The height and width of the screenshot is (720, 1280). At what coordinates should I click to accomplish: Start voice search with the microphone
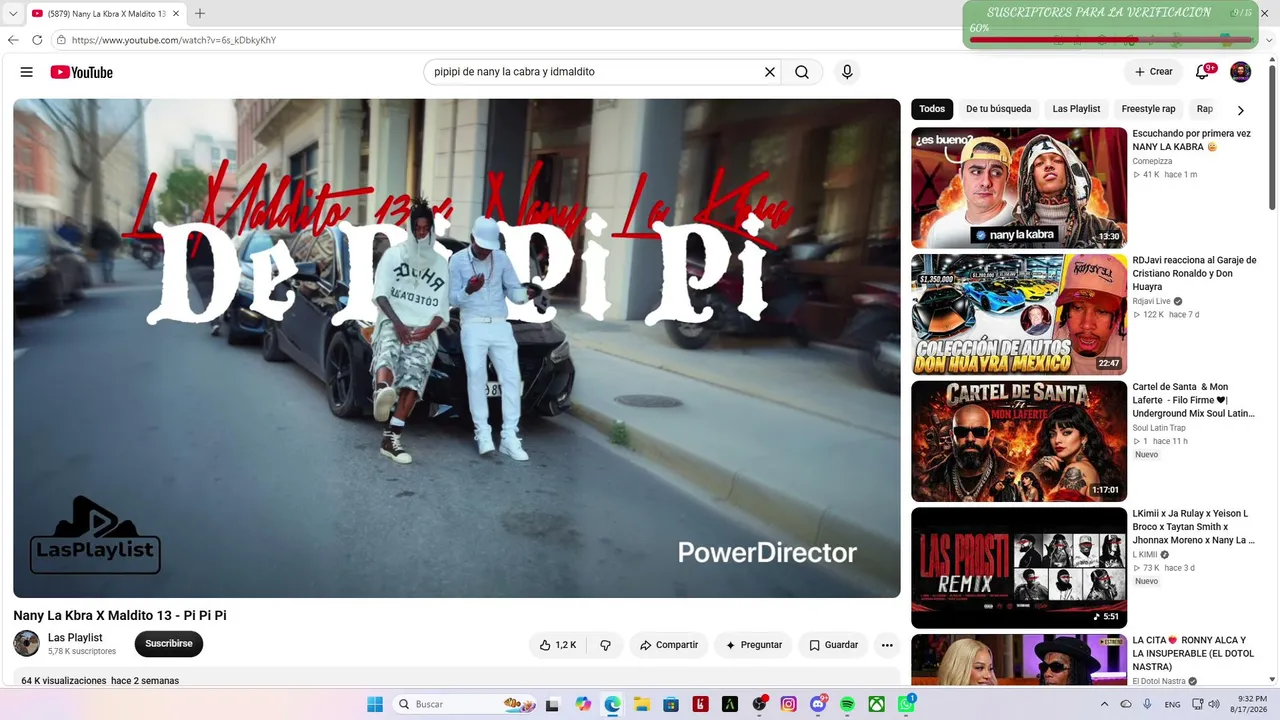click(847, 72)
